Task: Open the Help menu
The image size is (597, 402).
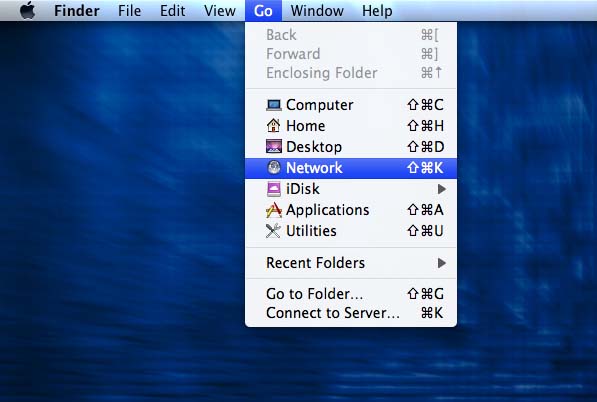Action: coord(377,11)
